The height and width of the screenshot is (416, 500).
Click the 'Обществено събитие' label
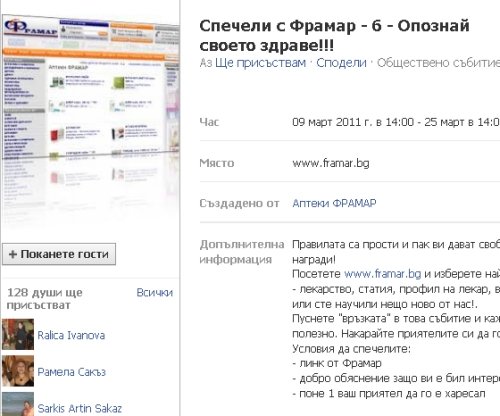[x=438, y=63]
